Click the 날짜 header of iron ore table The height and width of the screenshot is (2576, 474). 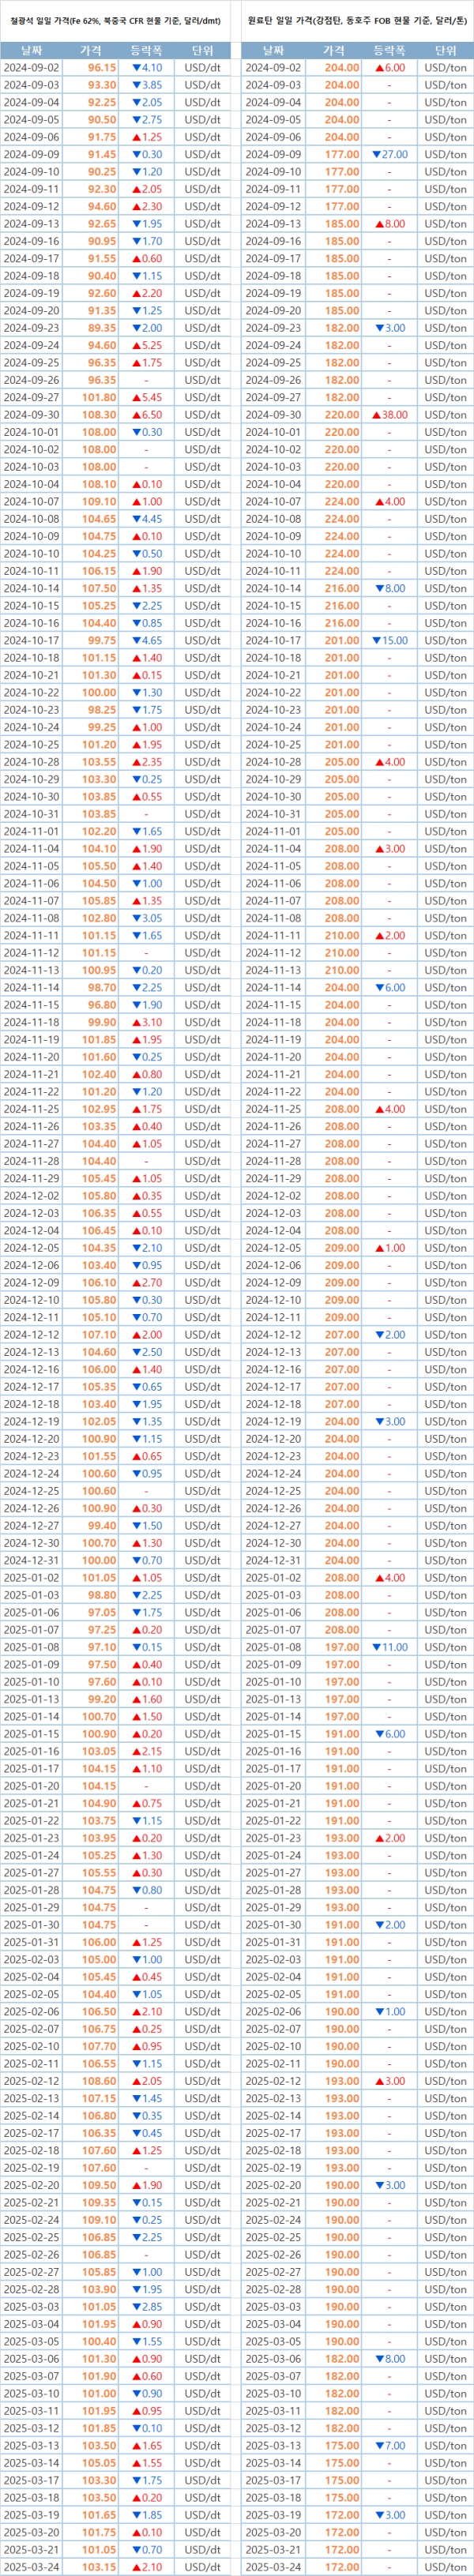[x=31, y=50]
